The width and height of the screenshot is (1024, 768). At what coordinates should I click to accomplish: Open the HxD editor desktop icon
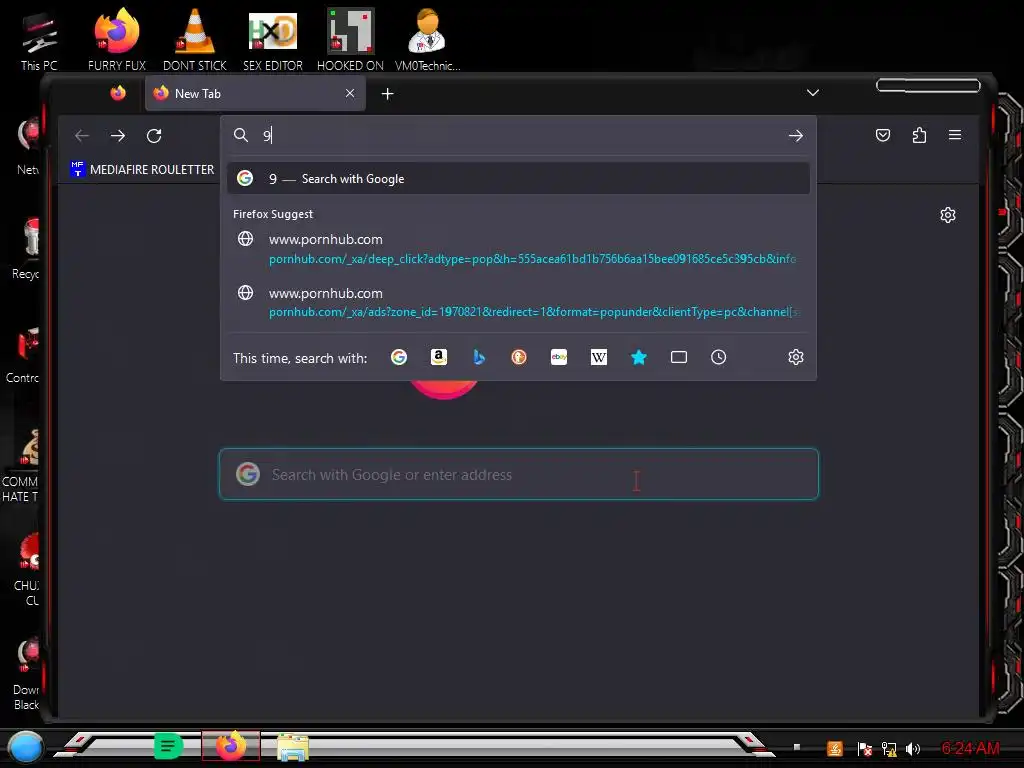[272, 39]
